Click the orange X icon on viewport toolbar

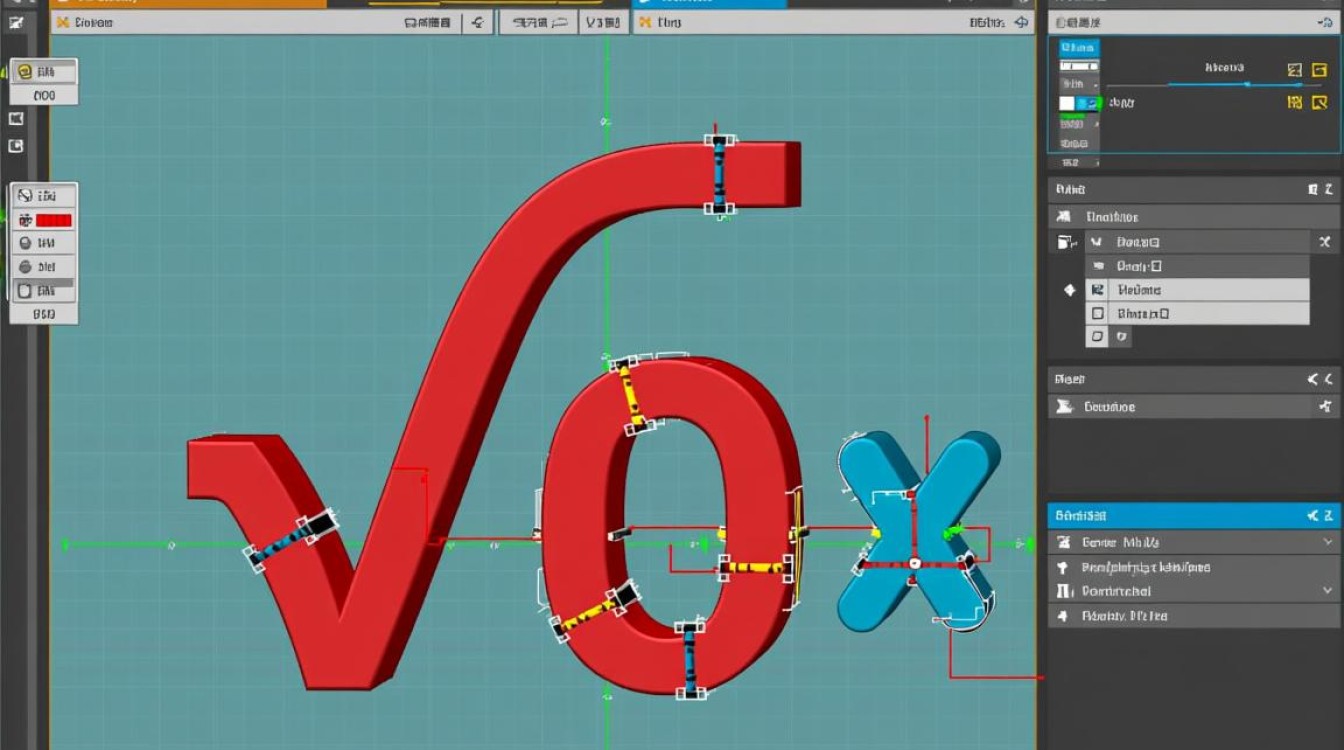[x=63, y=21]
